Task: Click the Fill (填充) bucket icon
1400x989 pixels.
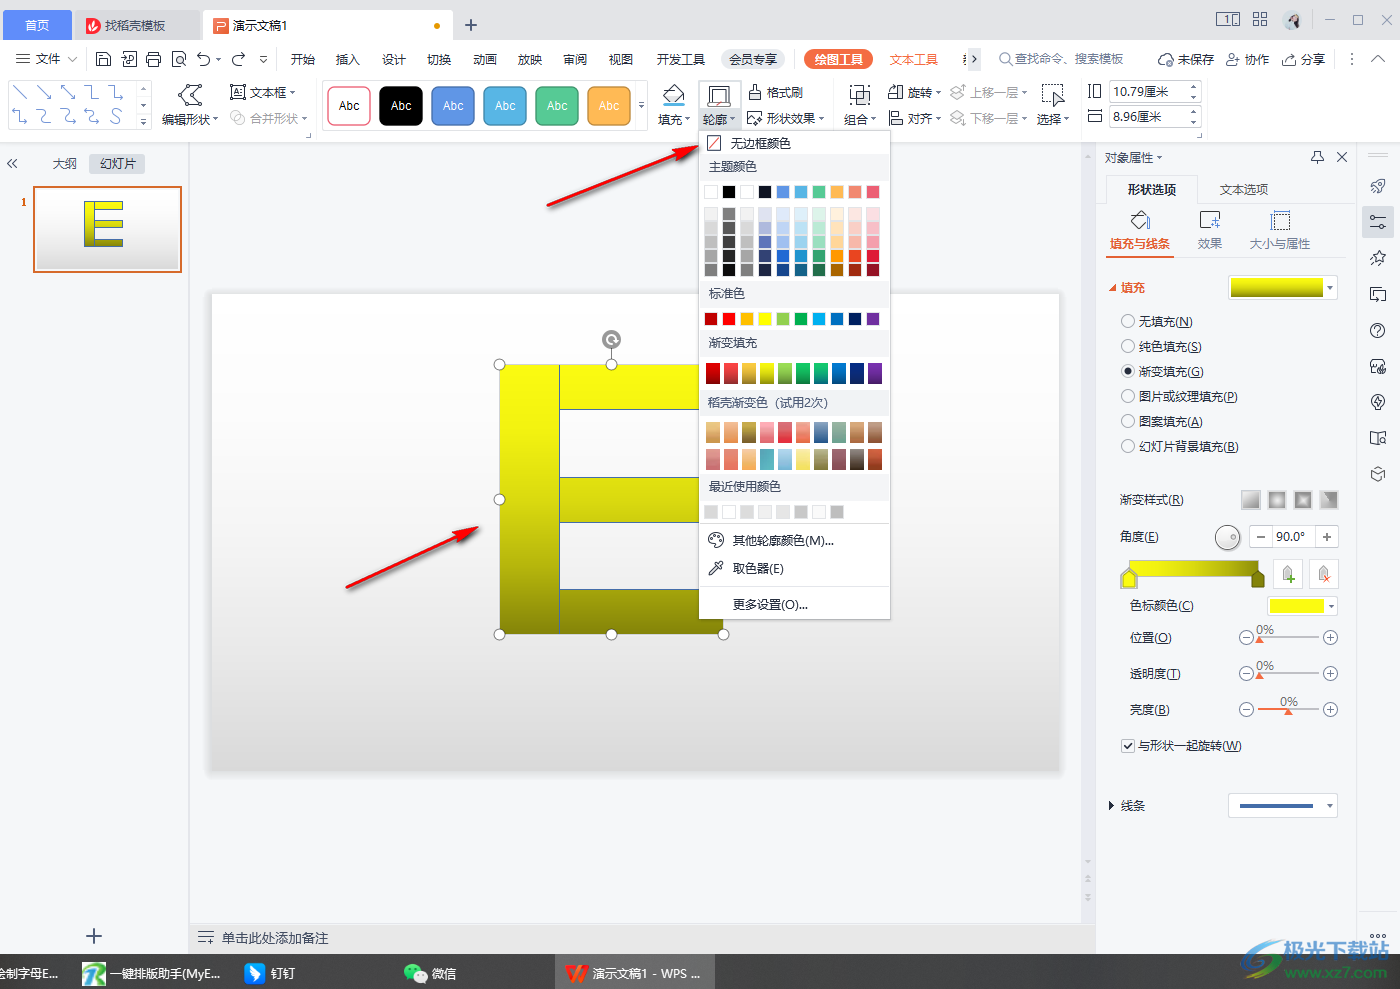Action: tap(673, 96)
